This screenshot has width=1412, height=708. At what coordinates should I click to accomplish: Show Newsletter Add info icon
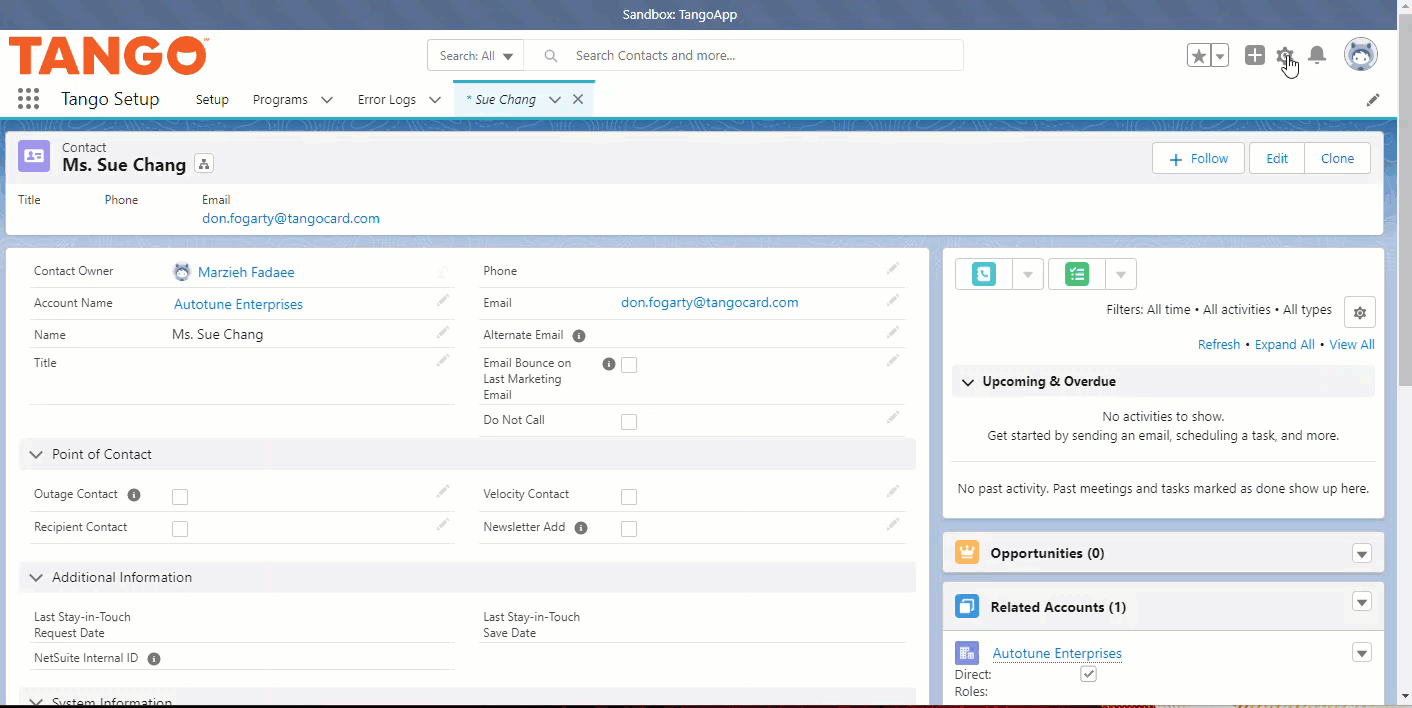tap(581, 528)
